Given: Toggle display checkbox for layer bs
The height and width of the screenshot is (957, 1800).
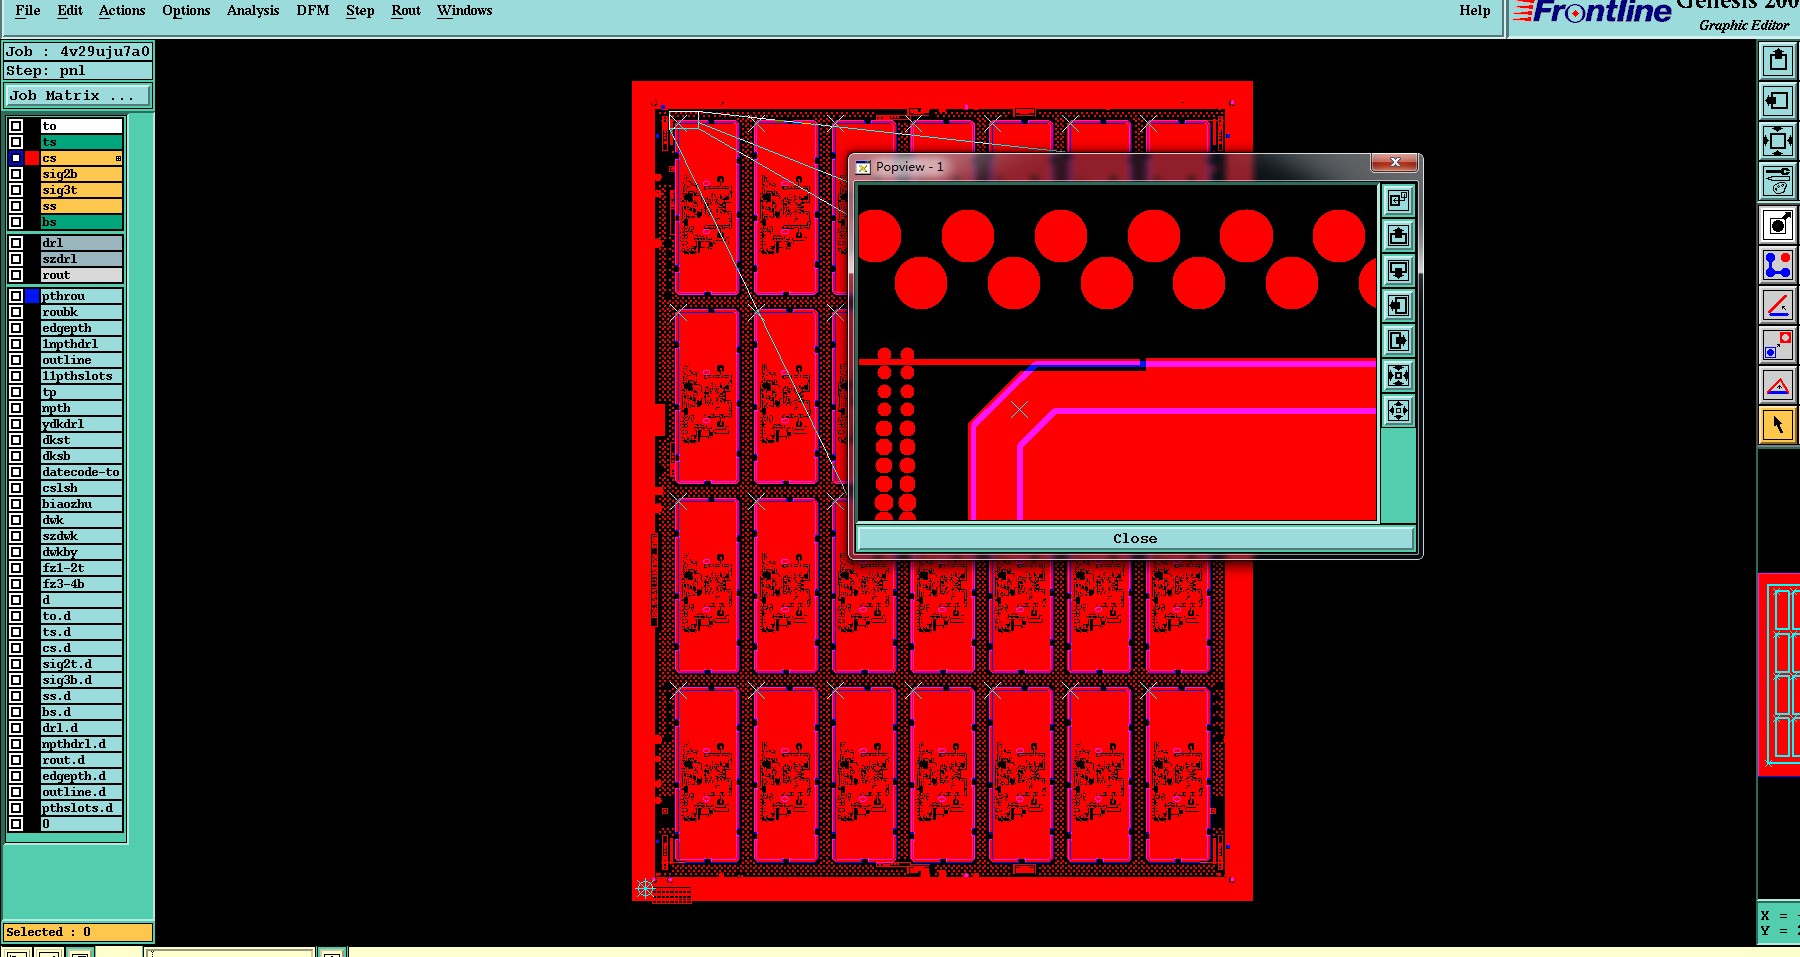Looking at the screenshot, I should coord(16,222).
